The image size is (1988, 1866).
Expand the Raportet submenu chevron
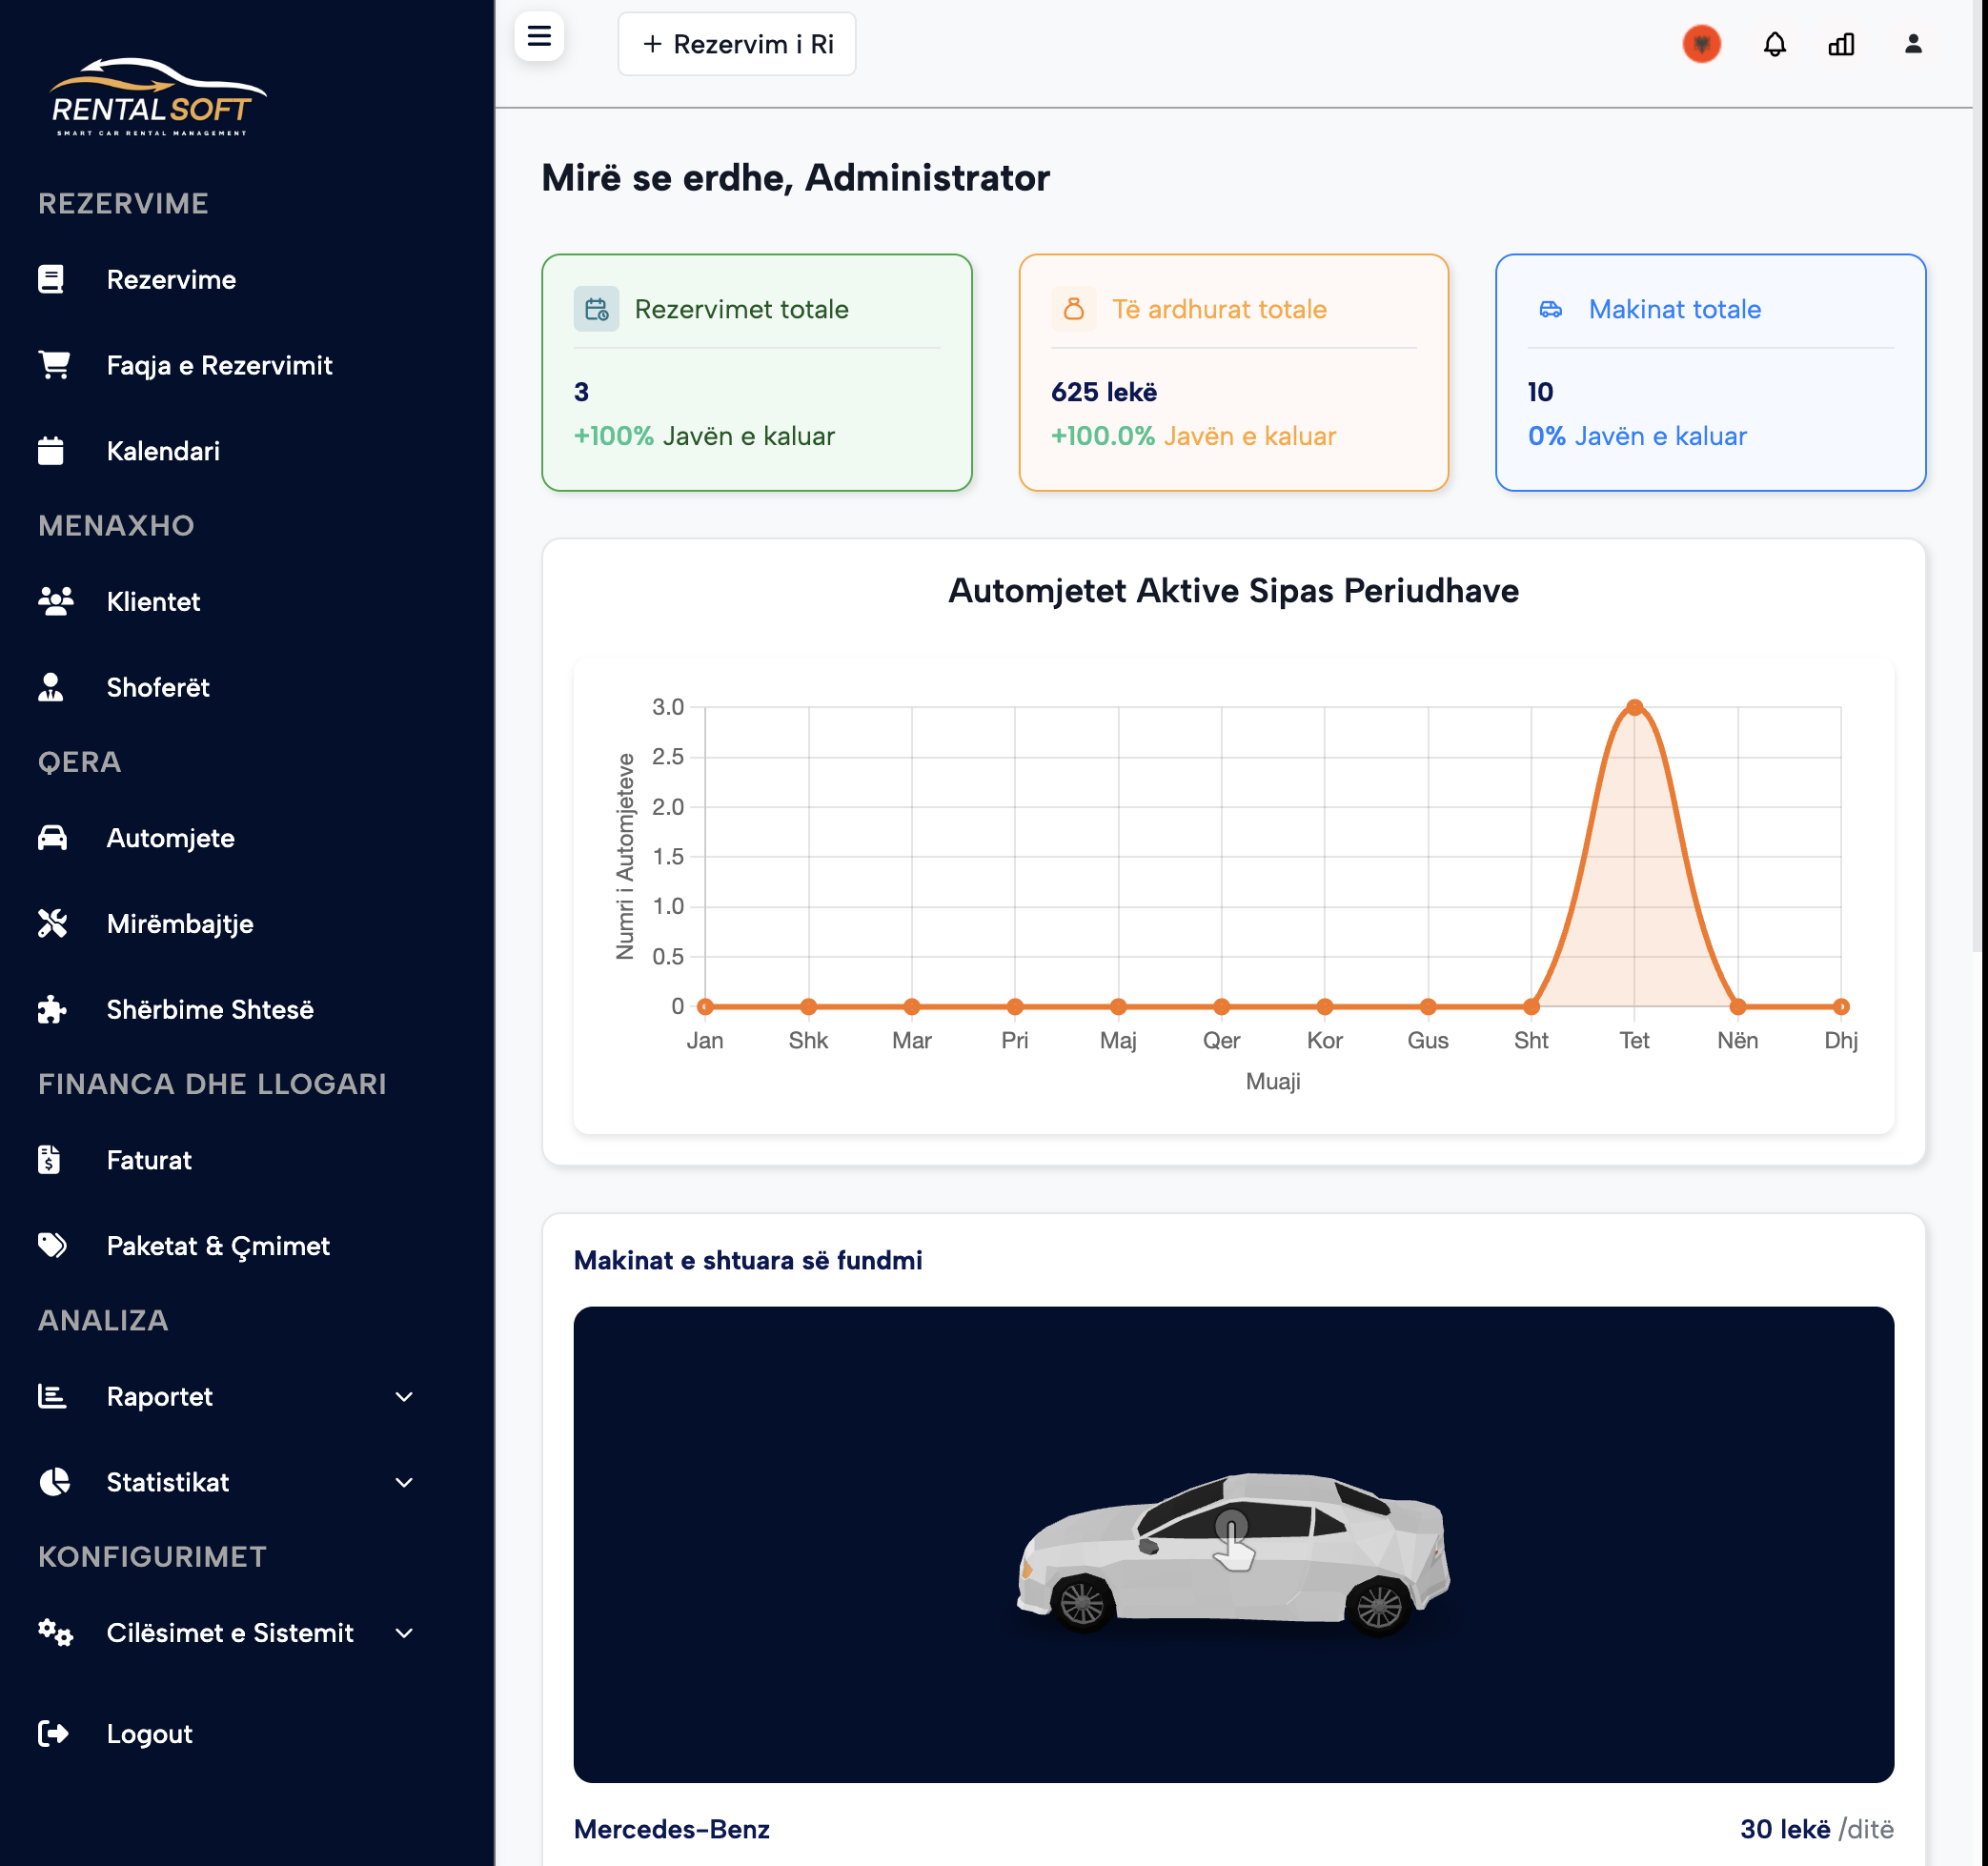[404, 1396]
